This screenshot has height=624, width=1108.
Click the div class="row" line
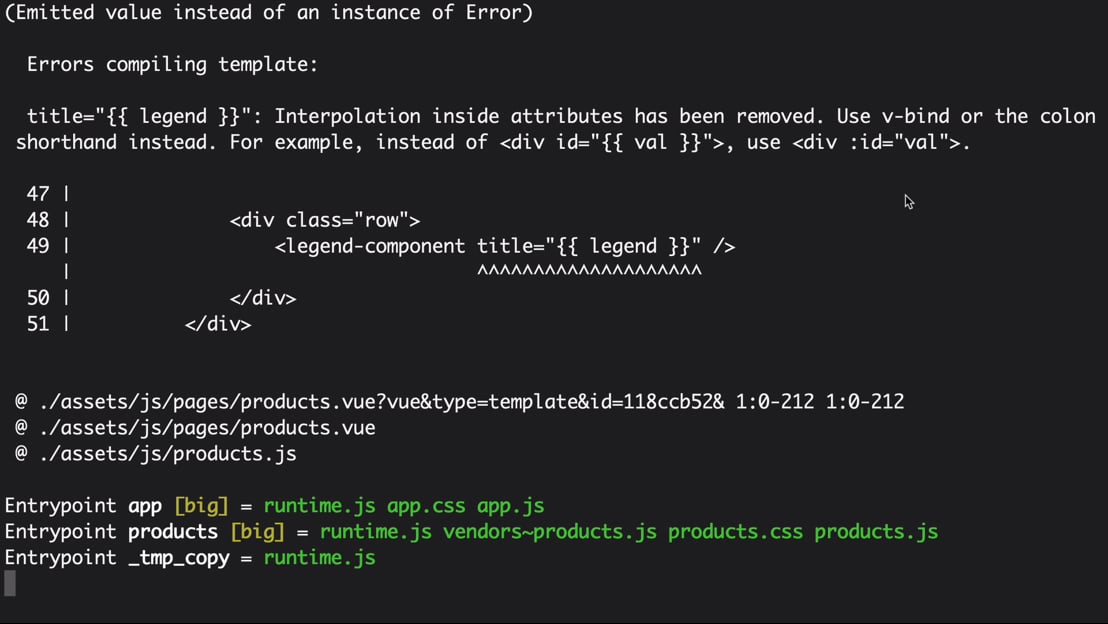(325, 220)
